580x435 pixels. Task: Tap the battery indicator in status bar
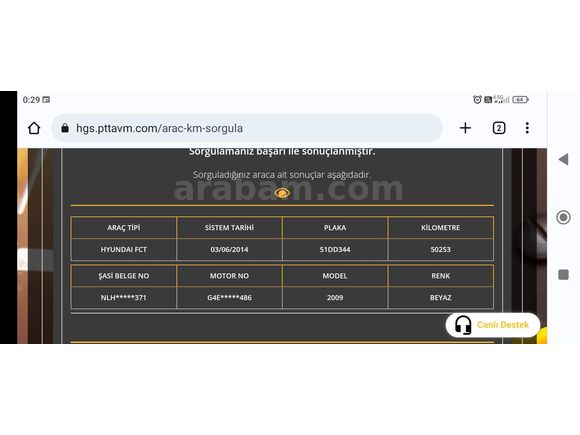[520, 100]
